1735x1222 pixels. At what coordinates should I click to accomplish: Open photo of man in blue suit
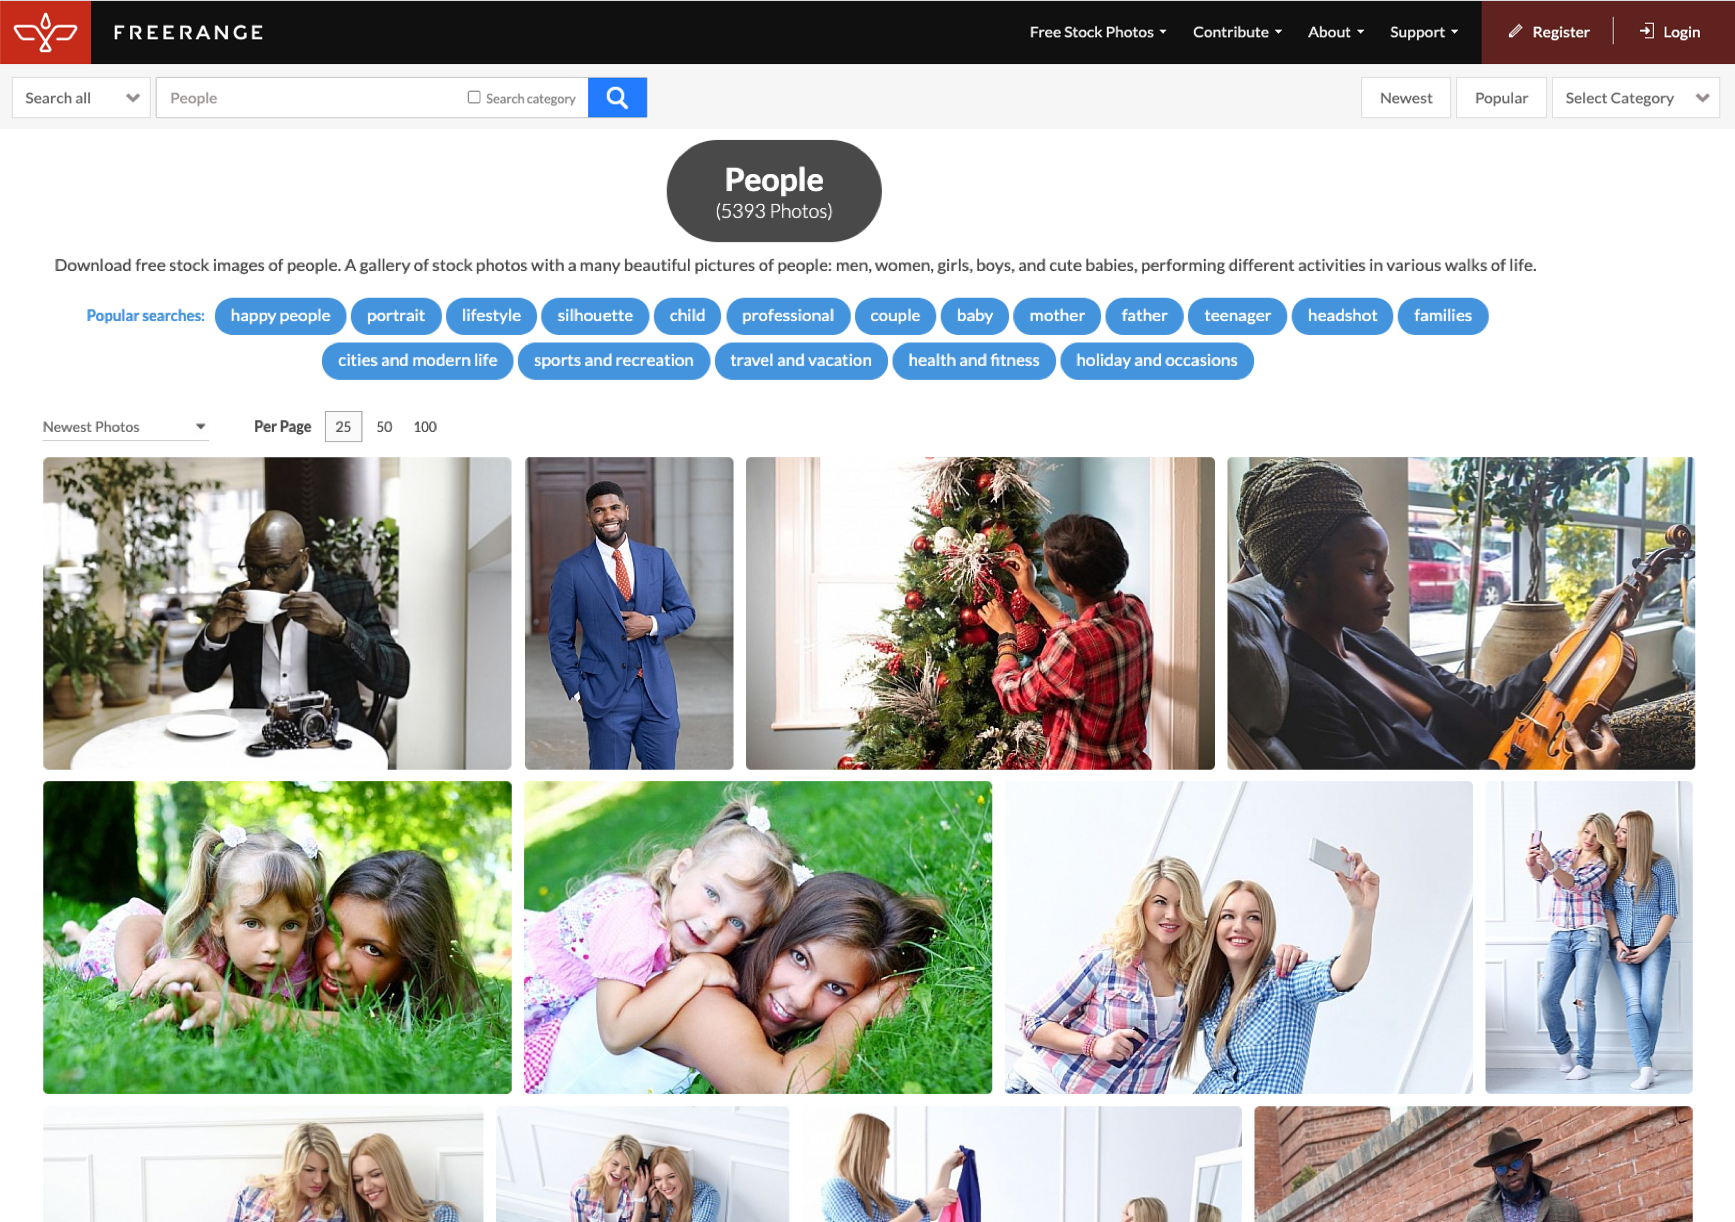629,613
